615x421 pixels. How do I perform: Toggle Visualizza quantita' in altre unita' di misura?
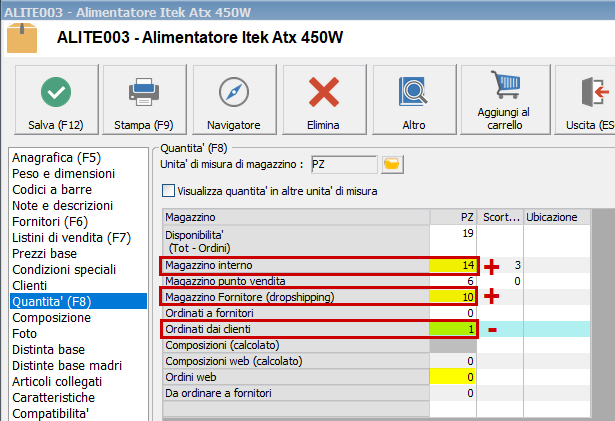[x=169, y=191]
